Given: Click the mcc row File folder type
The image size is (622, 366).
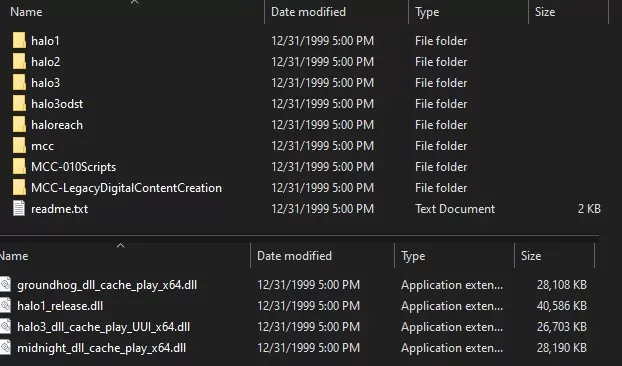Looking at the screenshot, I should (x=441, y=146).
